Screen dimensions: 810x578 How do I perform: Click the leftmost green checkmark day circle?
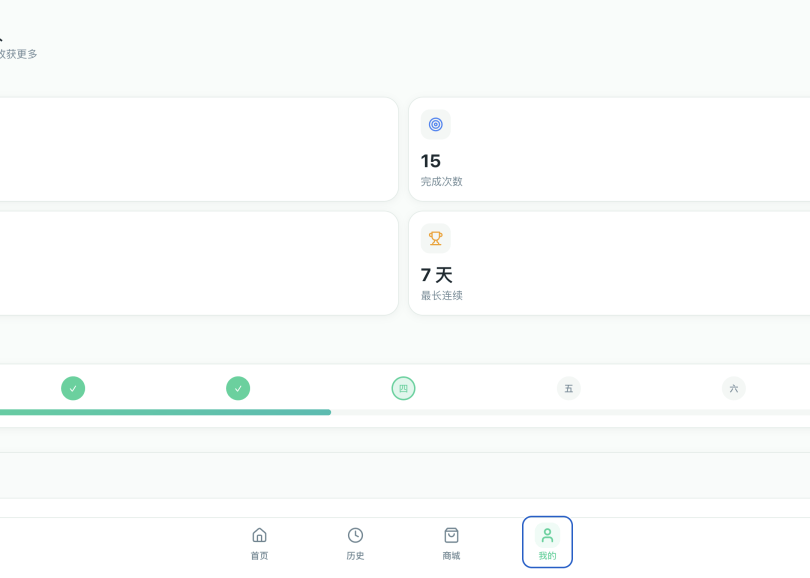73,388
